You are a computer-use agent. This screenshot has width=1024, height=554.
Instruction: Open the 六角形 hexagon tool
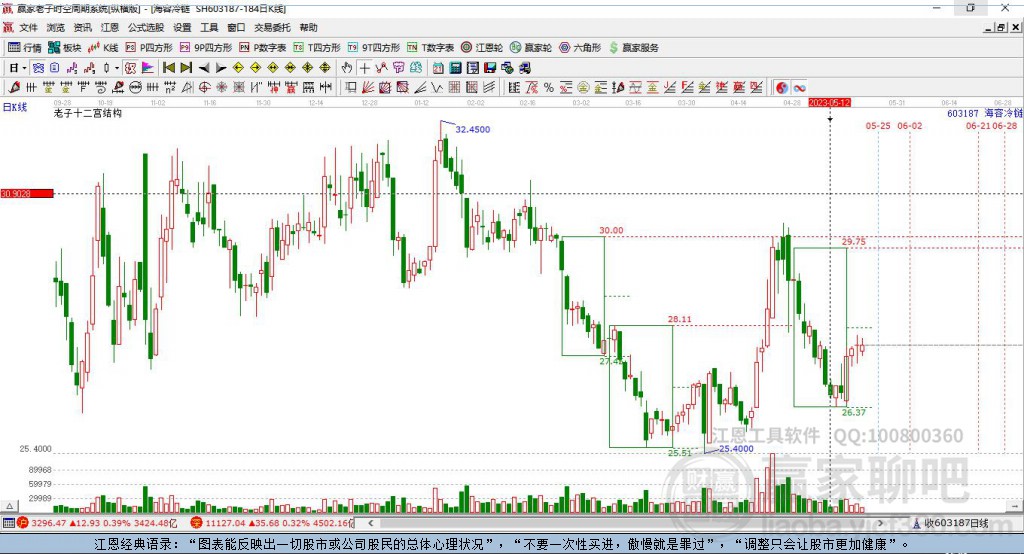pos(580,47)
